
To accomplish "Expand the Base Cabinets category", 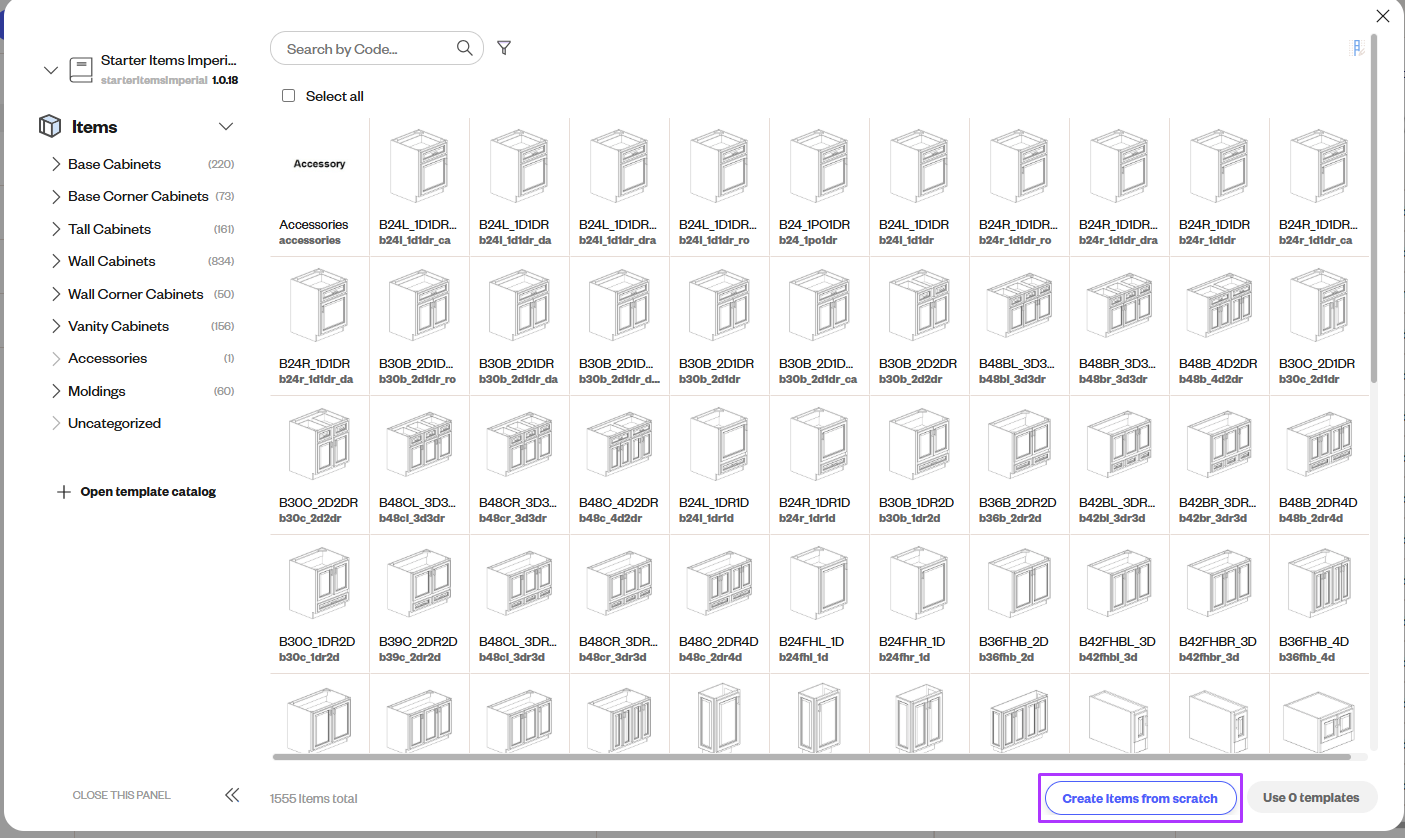I will (x=58, y=164).
